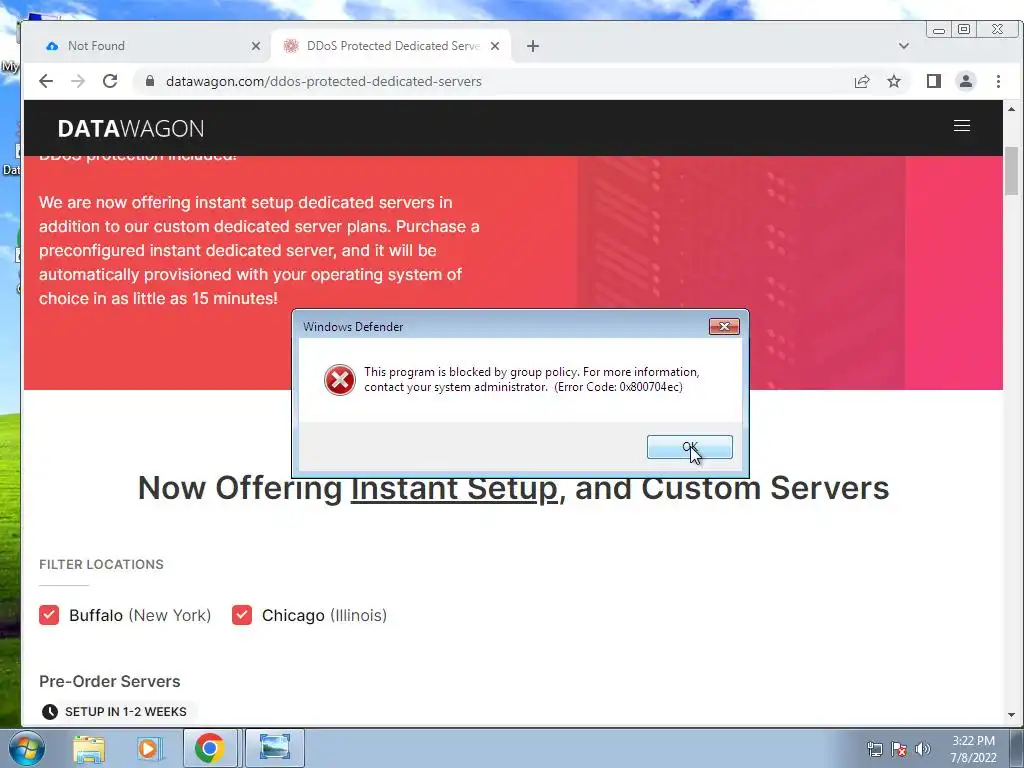Share this page using the share icon

tap(862, 81)
